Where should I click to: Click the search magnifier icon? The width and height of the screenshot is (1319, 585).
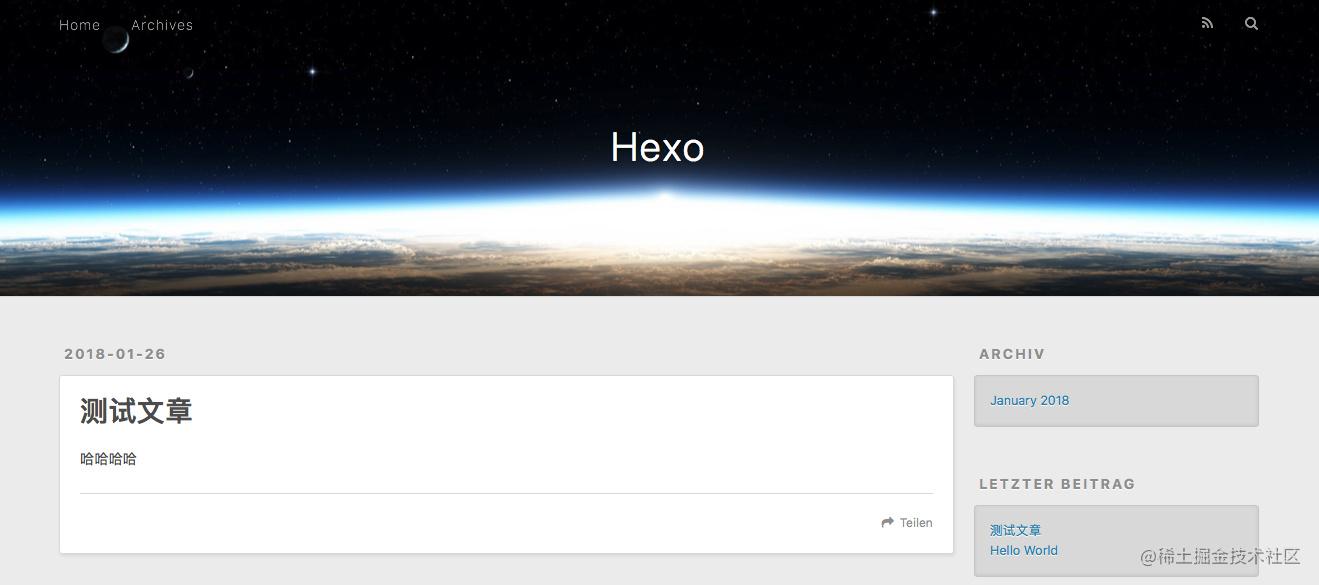(1251, 24)
